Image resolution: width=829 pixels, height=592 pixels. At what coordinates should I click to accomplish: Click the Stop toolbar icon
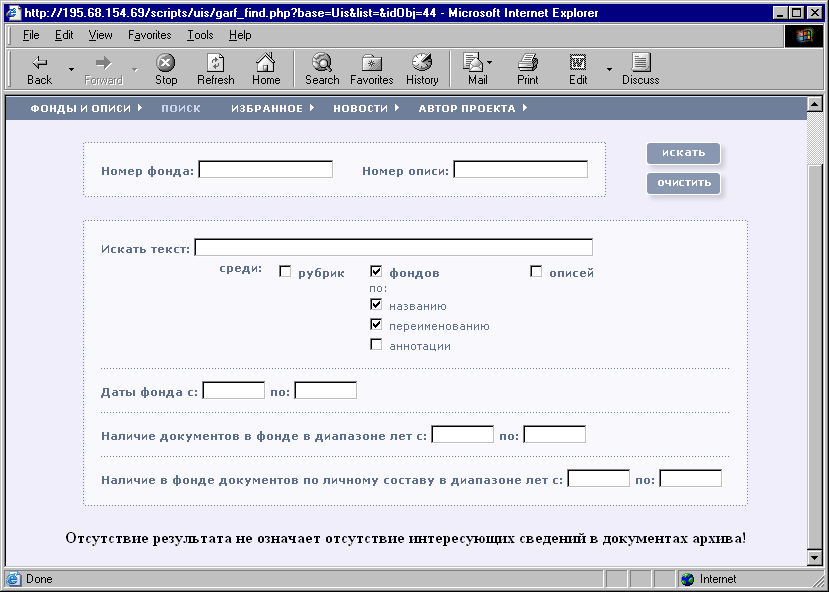tap(165, 63)
